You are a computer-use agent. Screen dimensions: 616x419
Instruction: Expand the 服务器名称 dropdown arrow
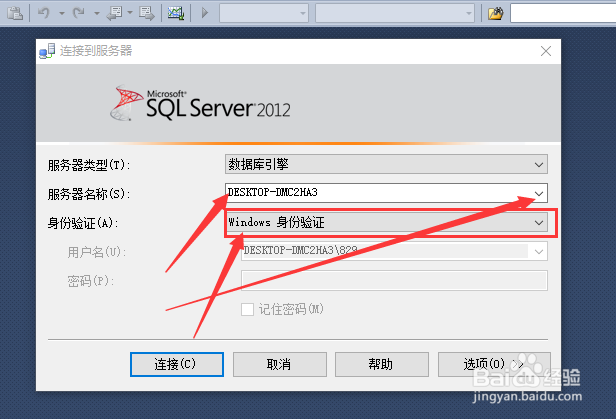[539, 193]
